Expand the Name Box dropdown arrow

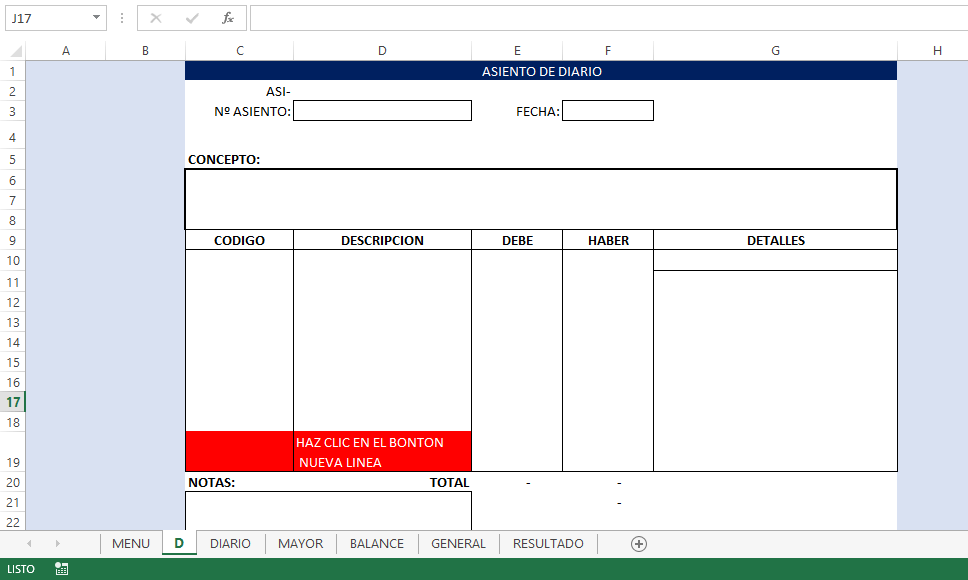point(96,18)
